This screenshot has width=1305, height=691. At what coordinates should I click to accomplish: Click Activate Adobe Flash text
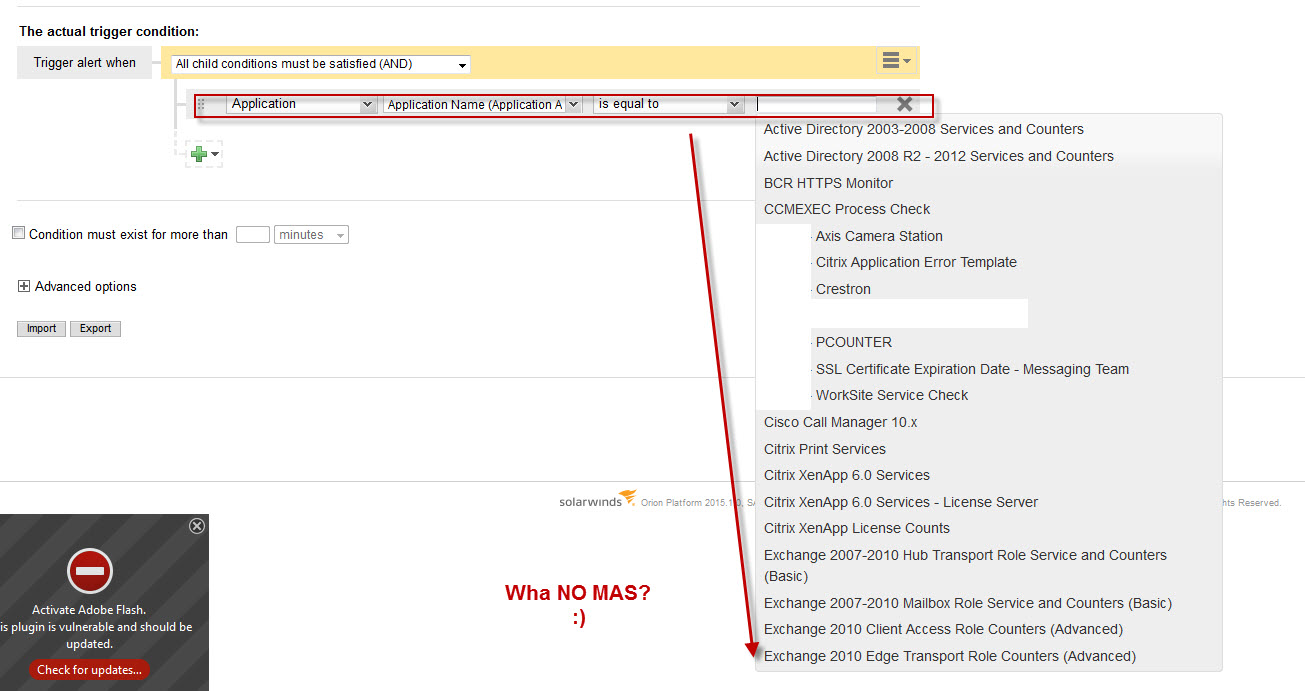89,609
